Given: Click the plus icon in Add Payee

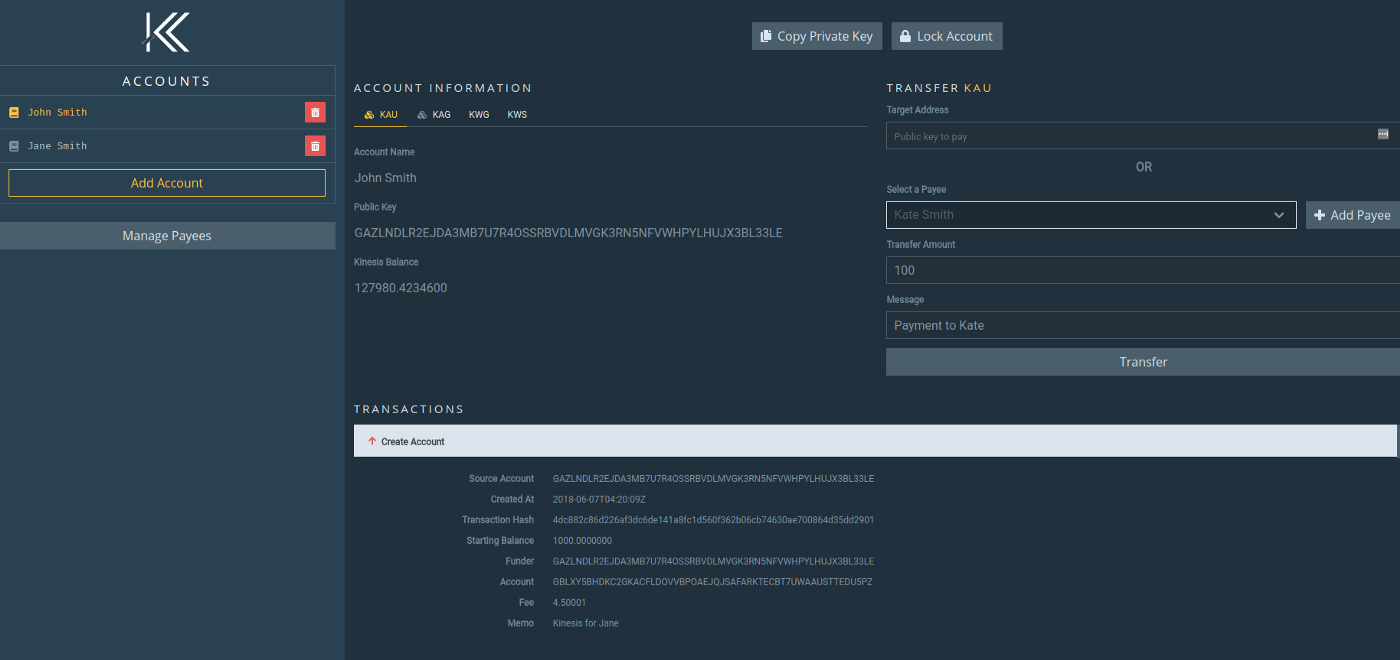Looking at the screenshot, I should pos(1319,215).
